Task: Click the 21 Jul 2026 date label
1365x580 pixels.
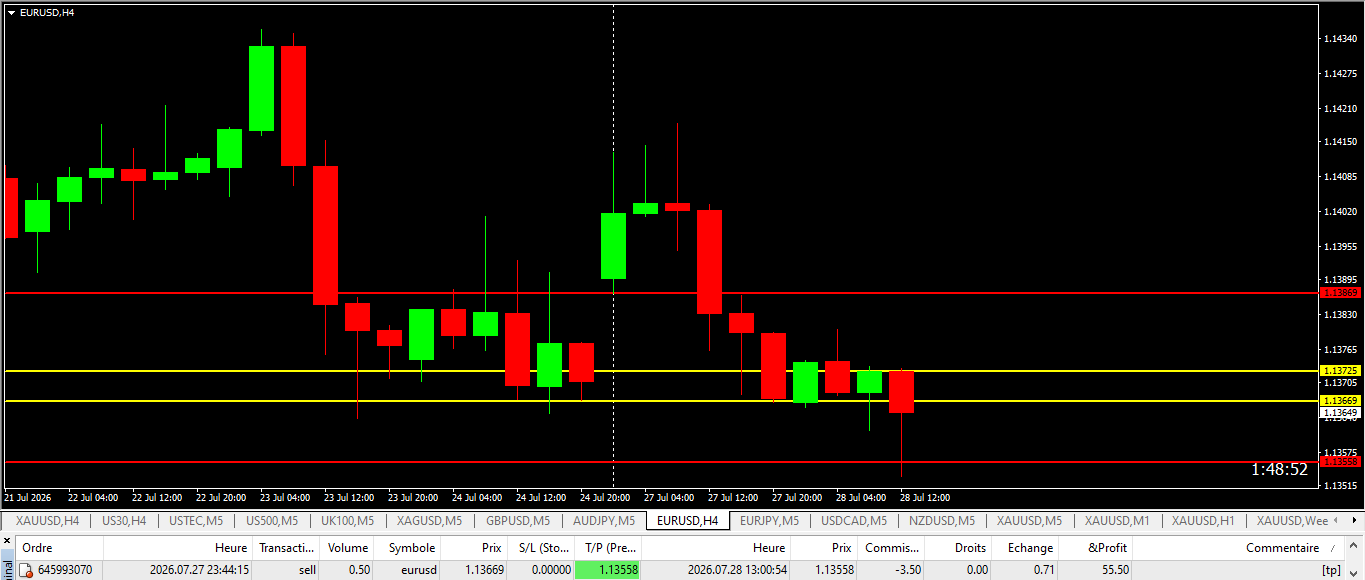Action: [28, 497]
